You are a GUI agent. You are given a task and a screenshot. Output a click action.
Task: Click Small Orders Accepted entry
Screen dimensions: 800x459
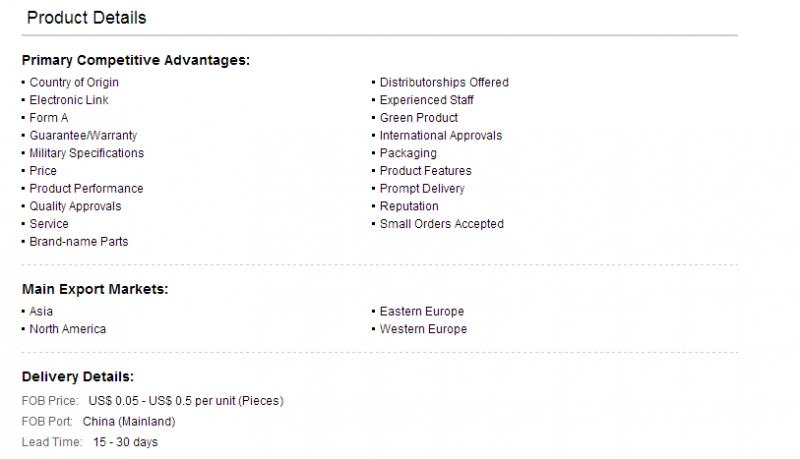point(442,224)
